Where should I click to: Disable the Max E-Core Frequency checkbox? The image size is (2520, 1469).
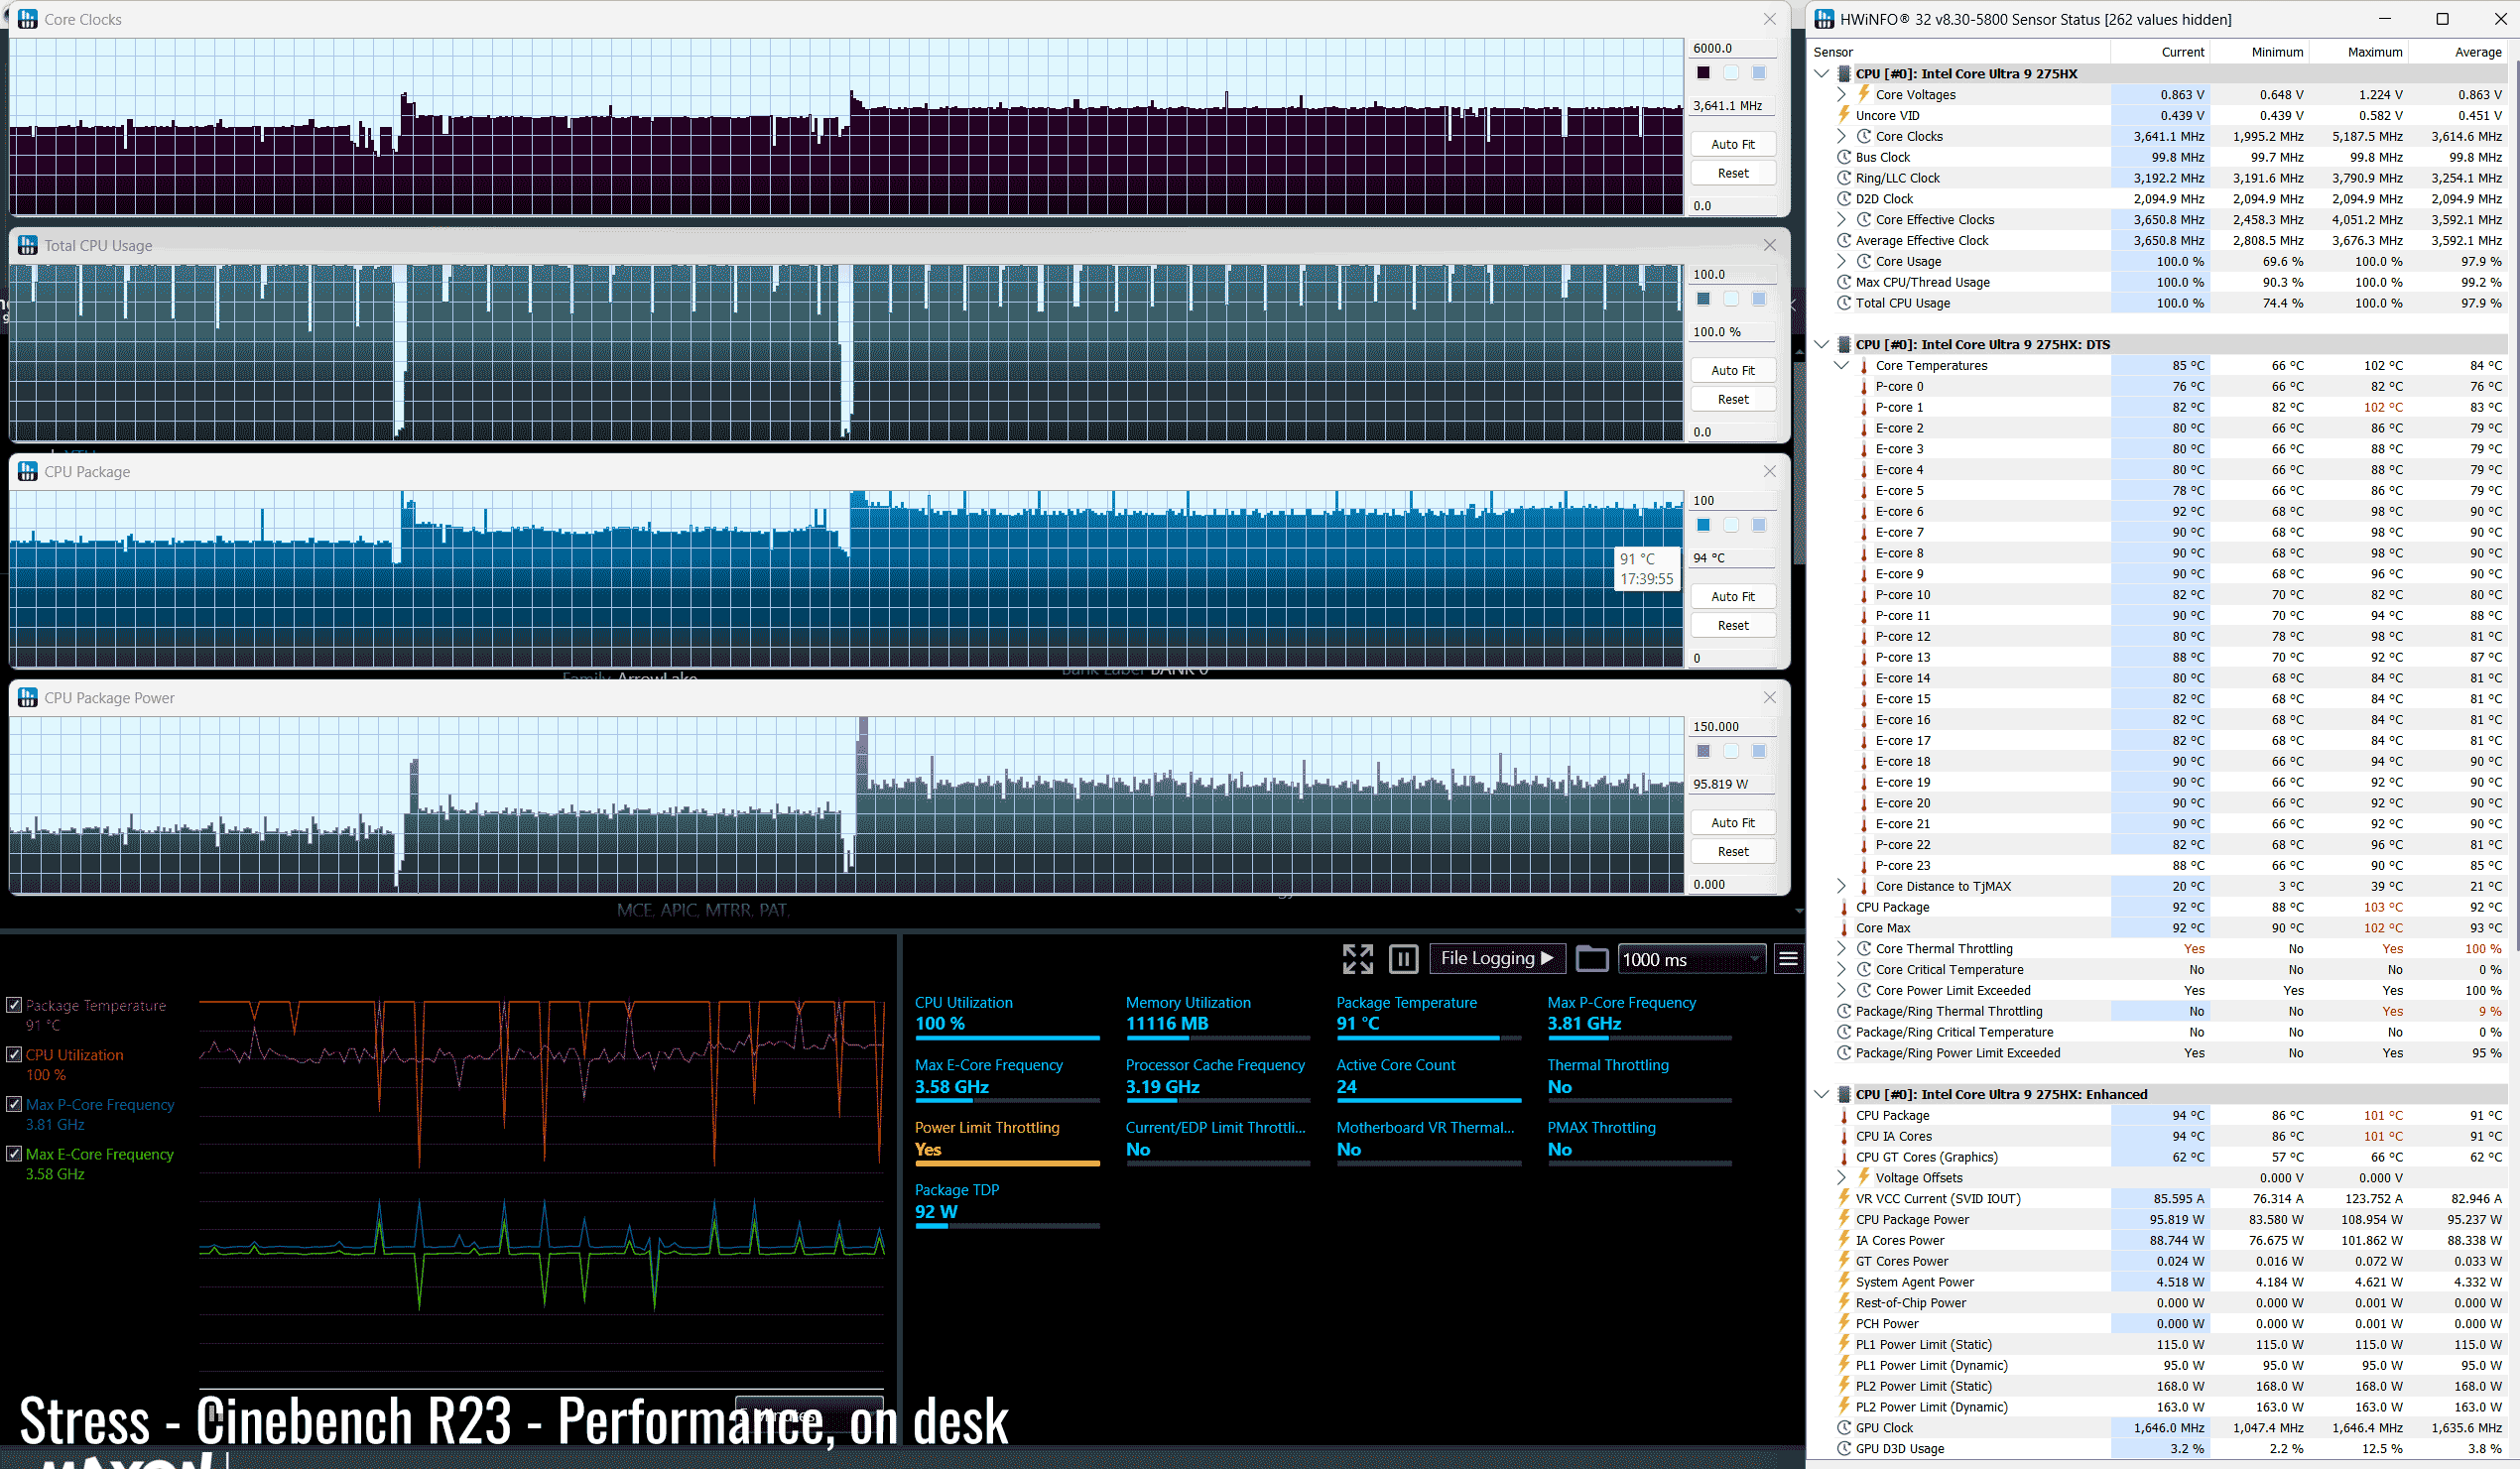(x=14, y=1153)
